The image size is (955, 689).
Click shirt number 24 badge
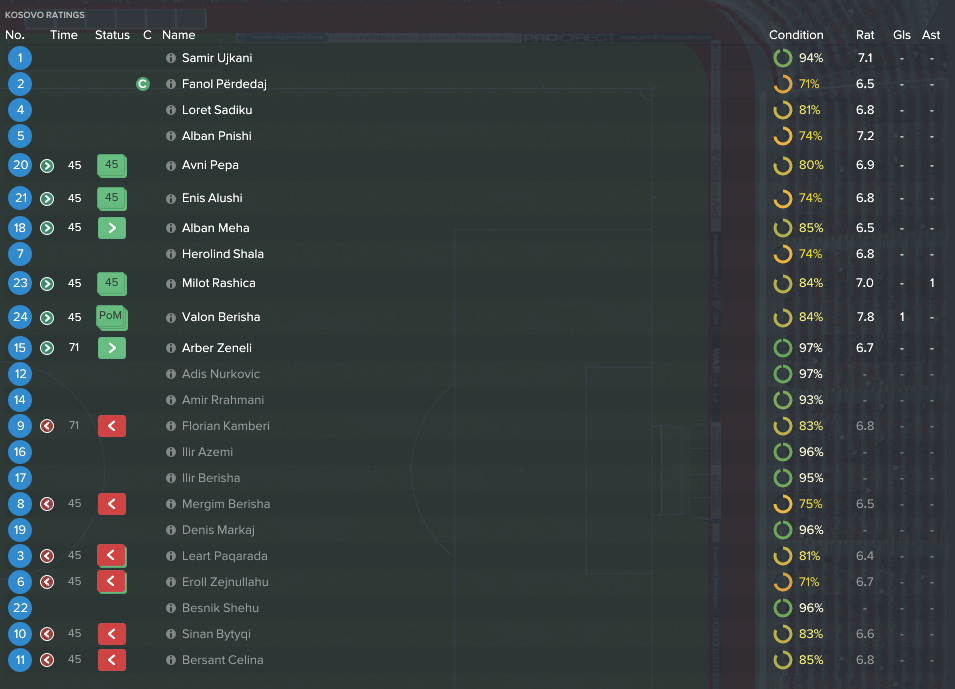pos(20,317)
